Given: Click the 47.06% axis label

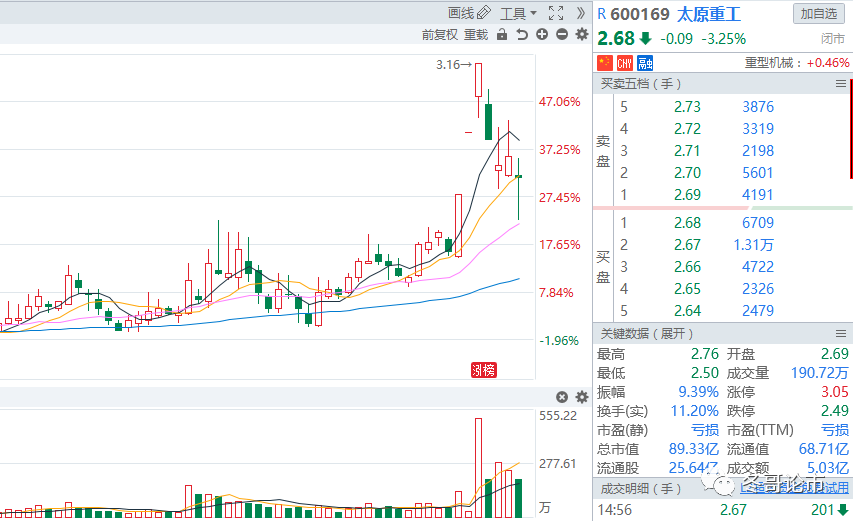Looking at the screenshot, I should [559, 102].
